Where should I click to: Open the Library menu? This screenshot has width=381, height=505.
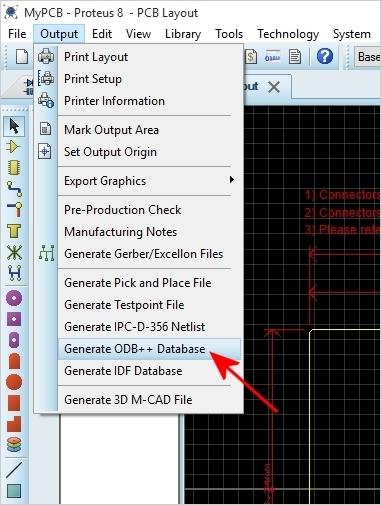click(x=183, y=34)
